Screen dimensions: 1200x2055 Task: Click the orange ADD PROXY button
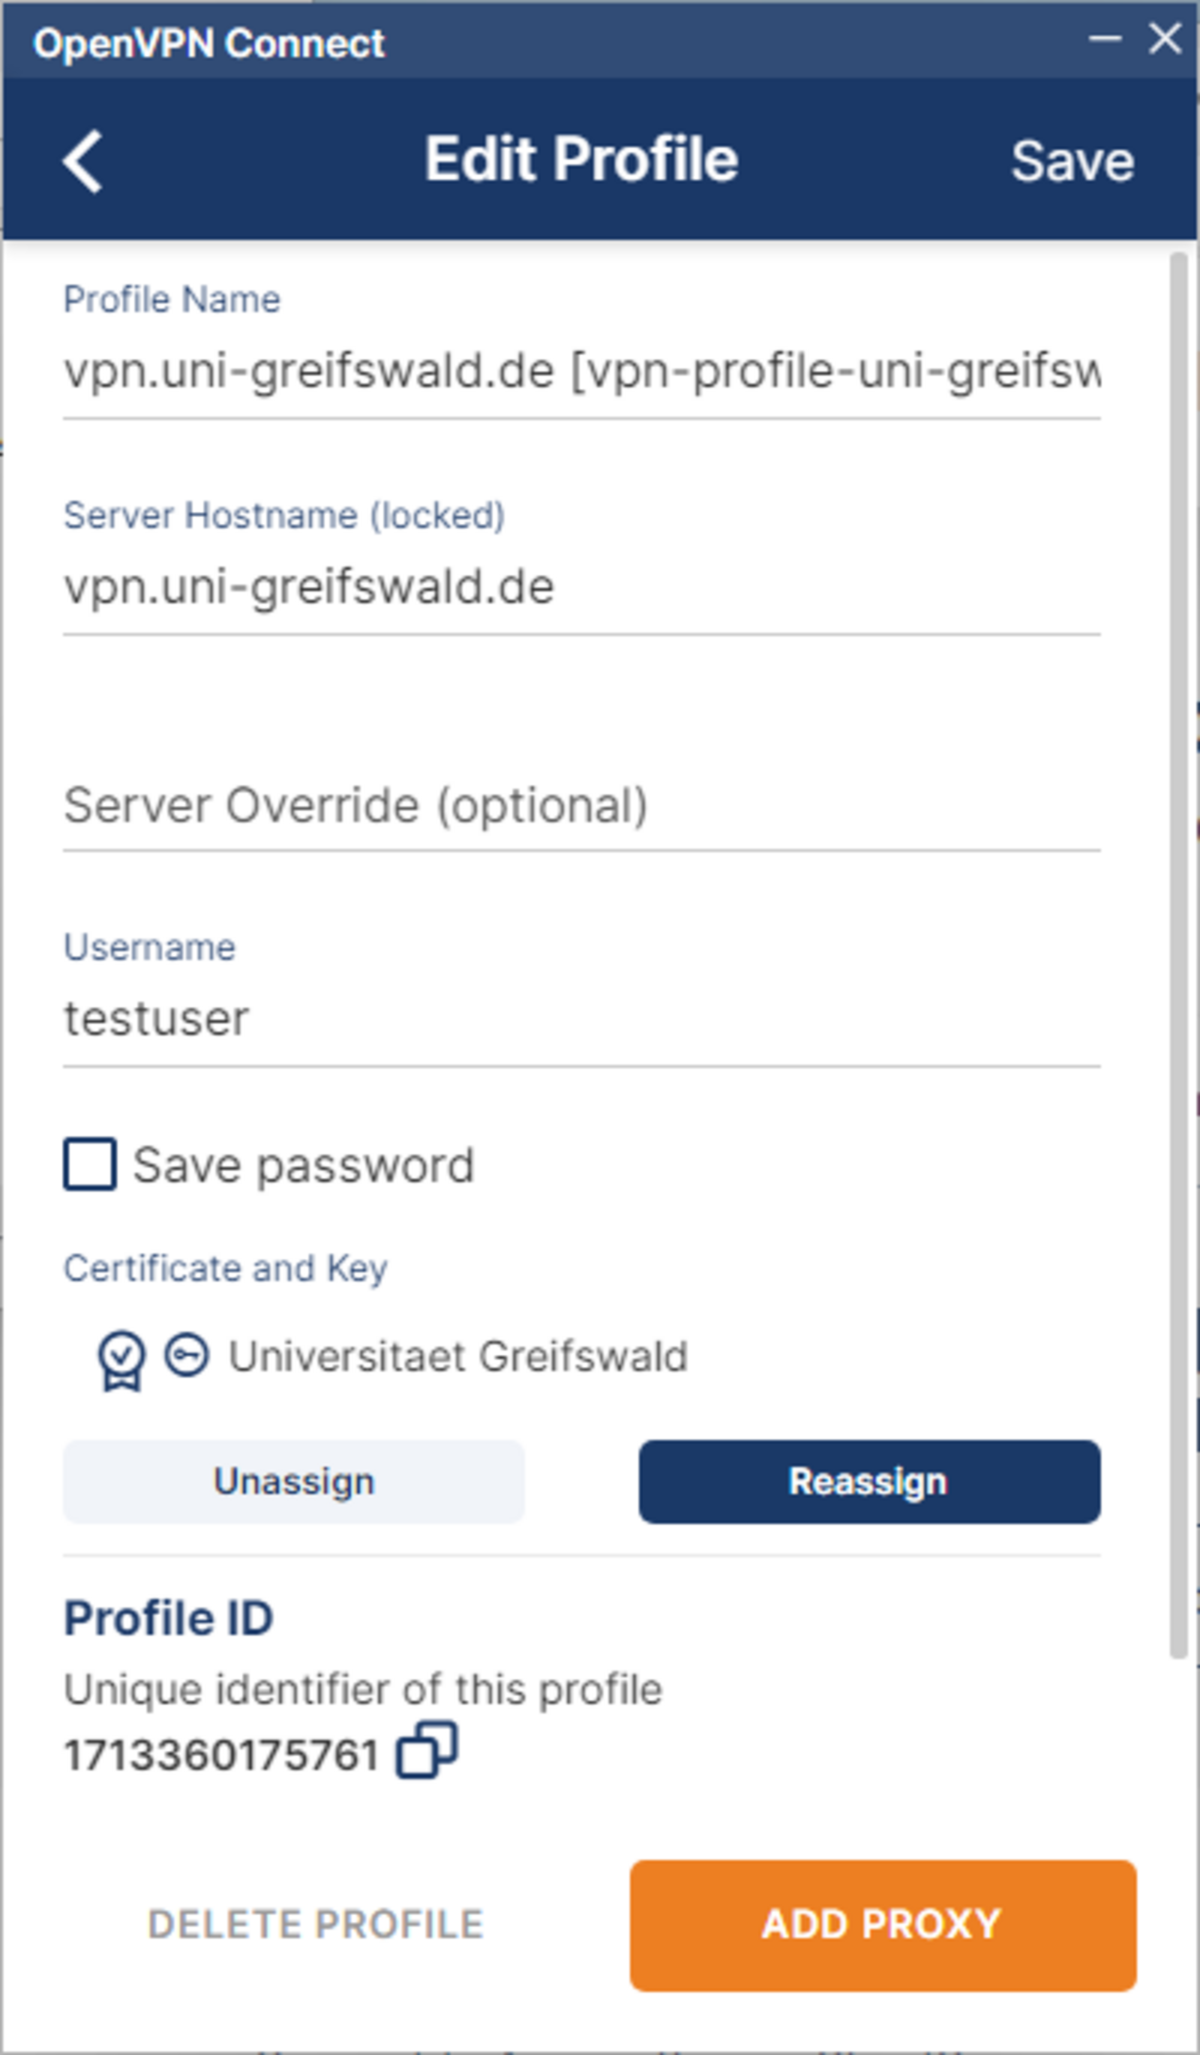pos(883,1925)
